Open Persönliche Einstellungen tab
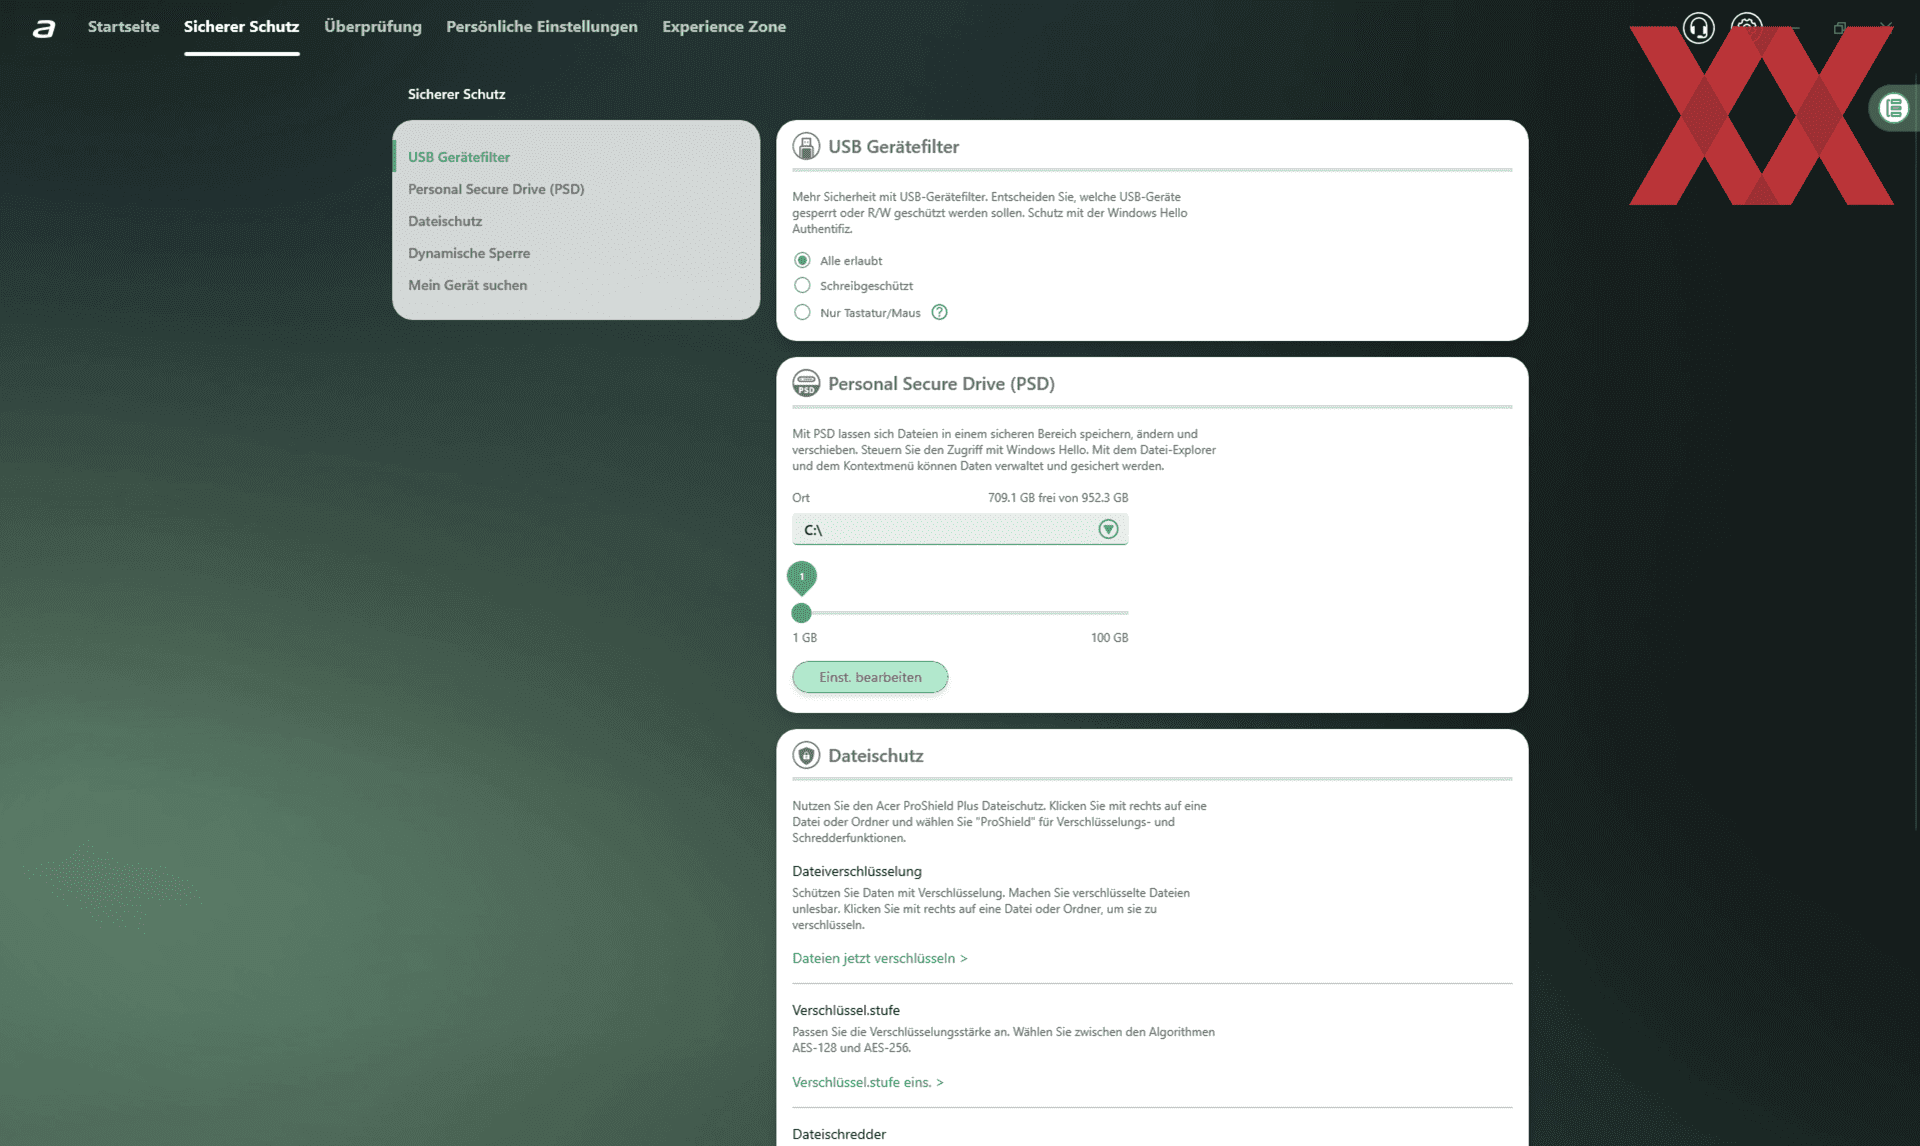Image resolution: width=1920 pixels, height=1146 pixels. [x=542, y=27]
